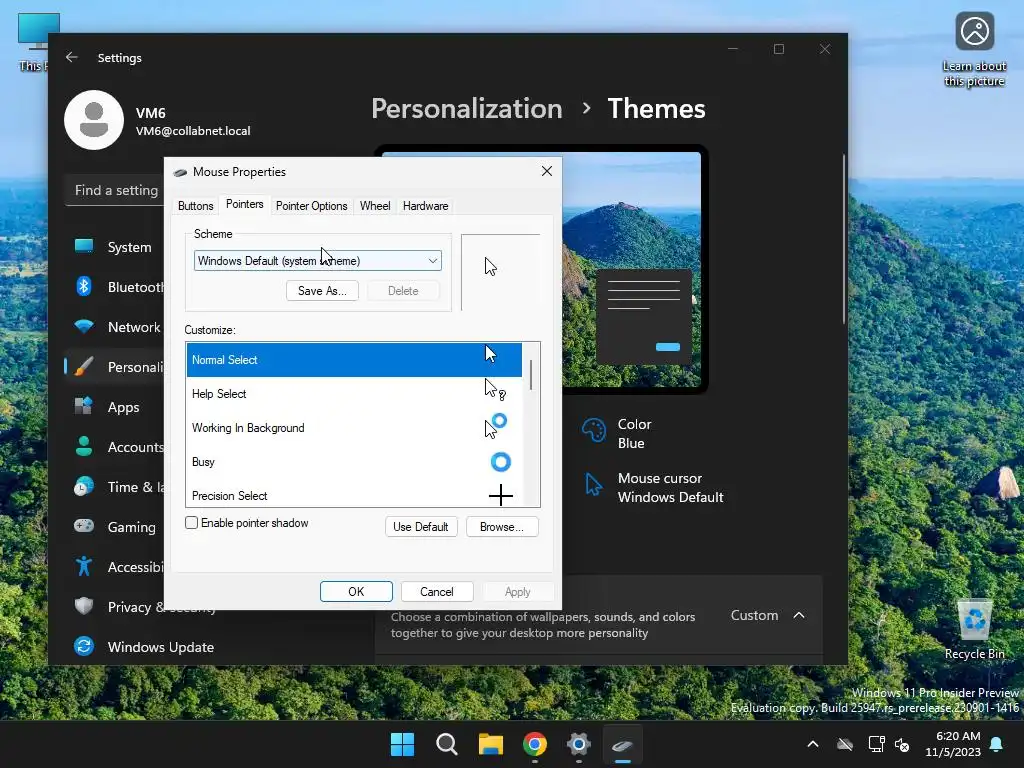Confirm Mouse Properties with OK

(356, 592)
